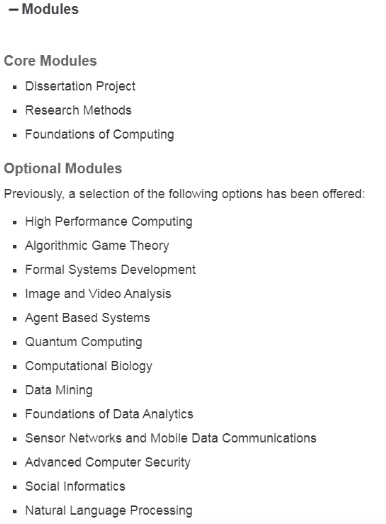Choose Advanced Computer Security
386x524 pixels.
[108, 463]
